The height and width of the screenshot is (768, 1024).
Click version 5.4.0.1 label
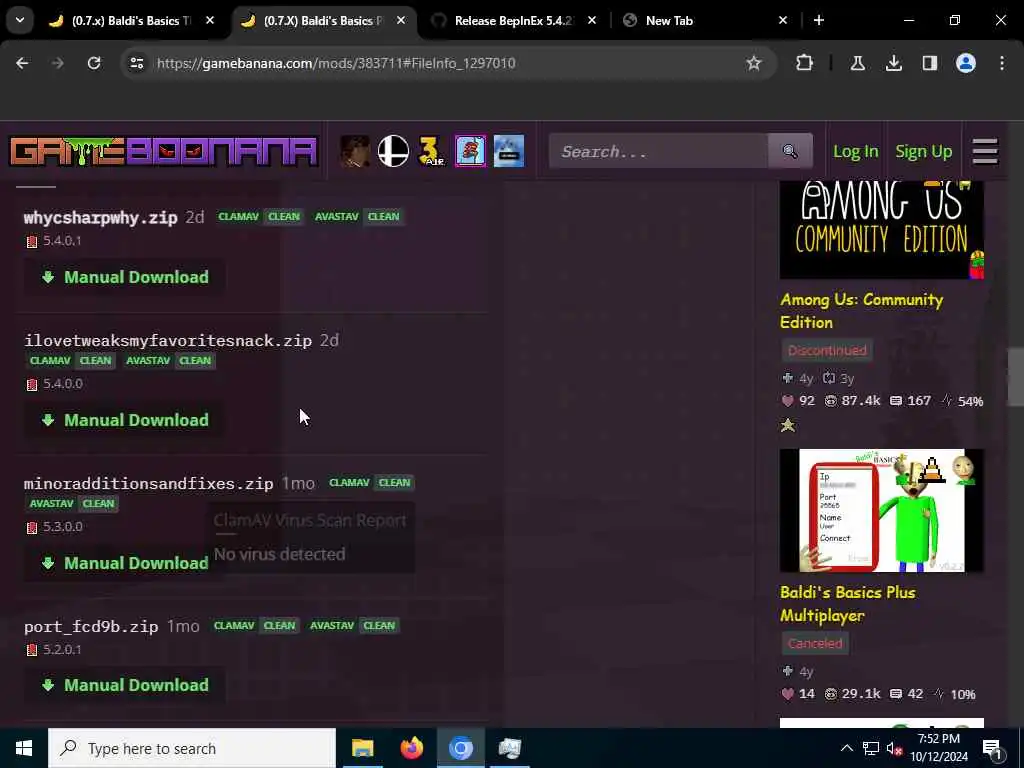(x=62, y=241)
